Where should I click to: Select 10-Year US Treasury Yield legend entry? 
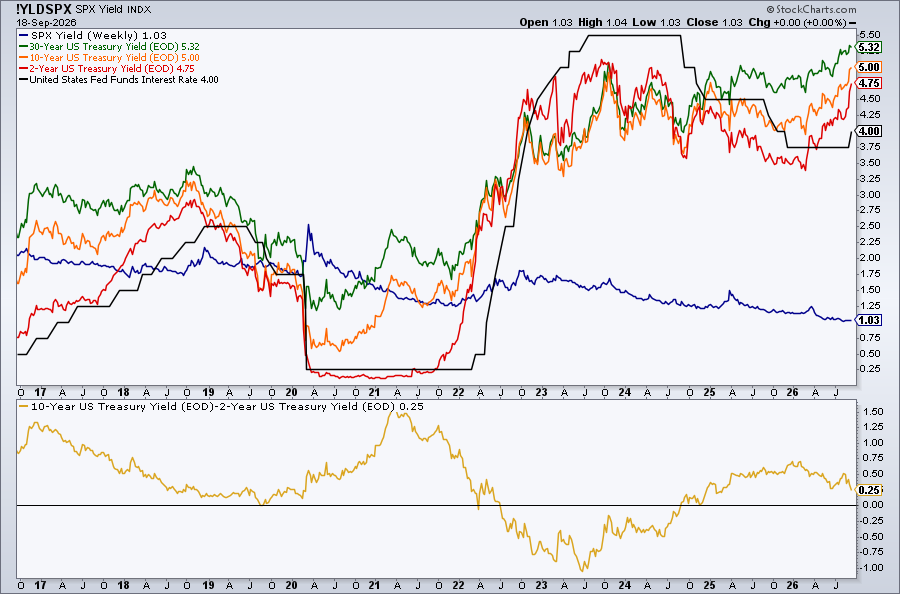point(110,57)
